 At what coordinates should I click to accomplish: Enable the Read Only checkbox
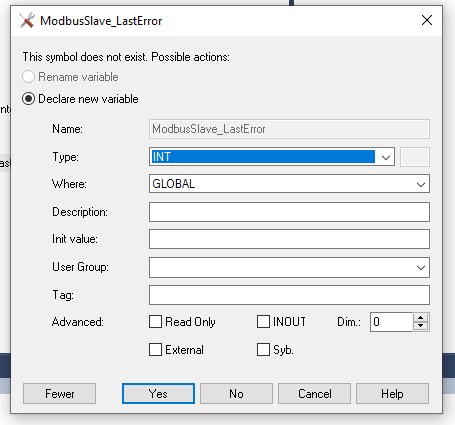click(155, 322)
